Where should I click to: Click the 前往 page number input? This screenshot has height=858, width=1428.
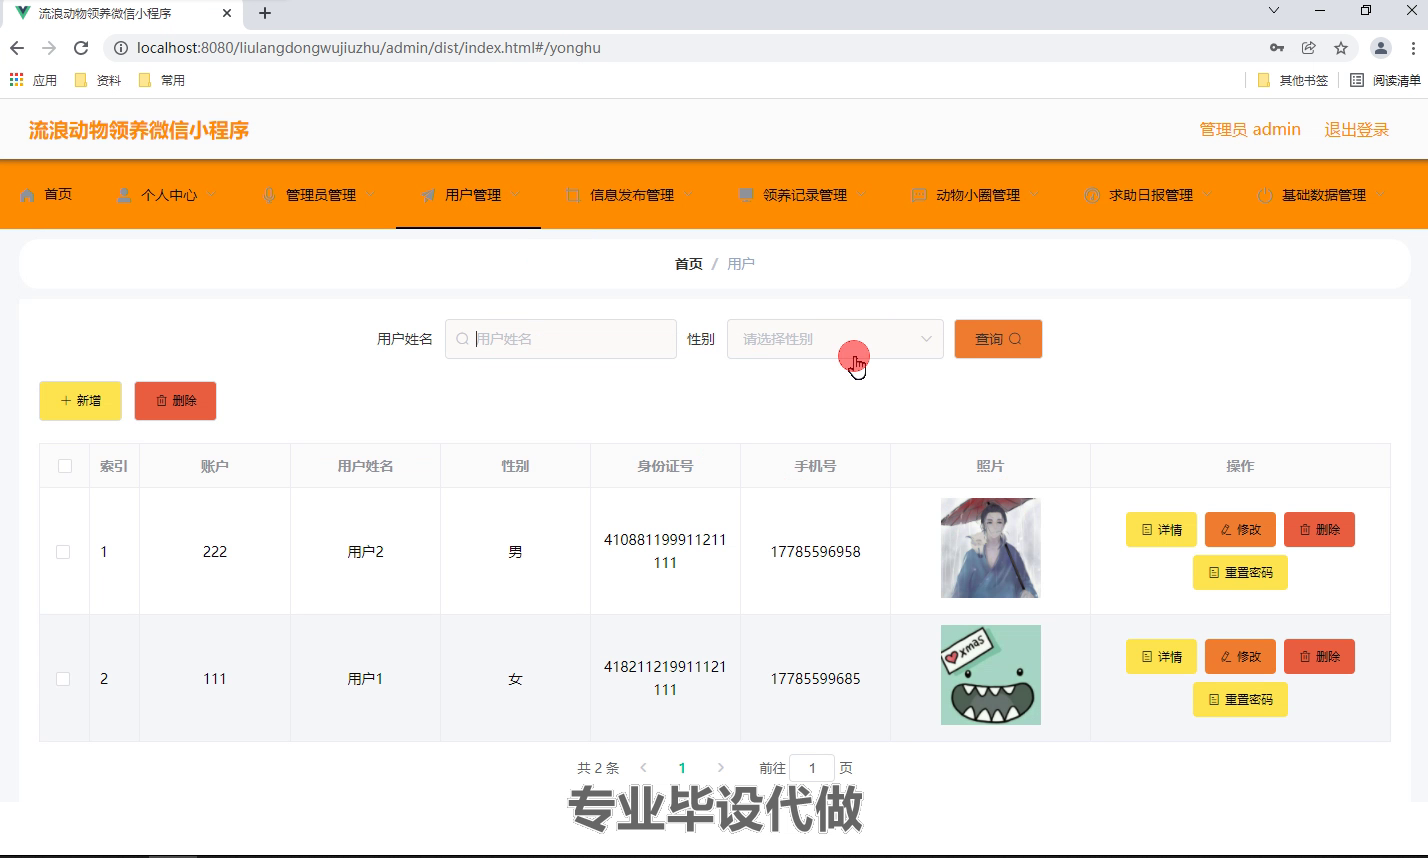click(812, 768)
